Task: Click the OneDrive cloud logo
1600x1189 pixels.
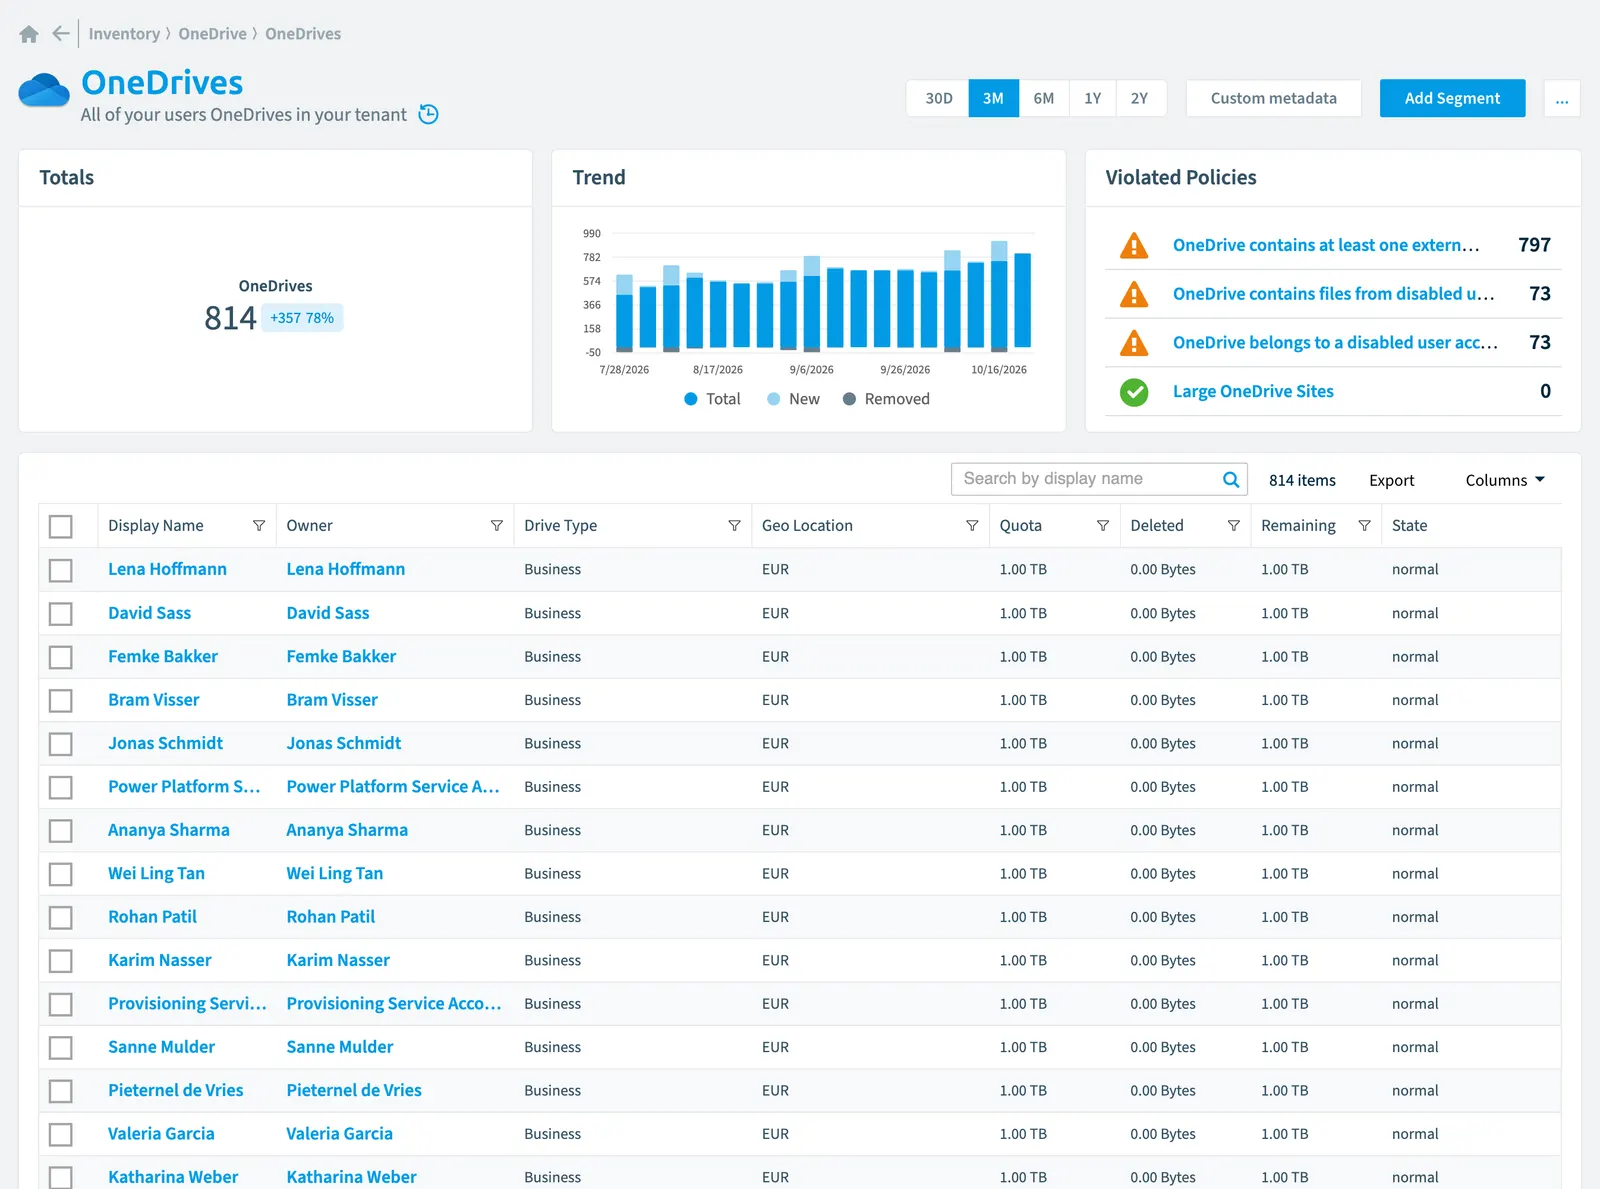Action: coord(44,90)
